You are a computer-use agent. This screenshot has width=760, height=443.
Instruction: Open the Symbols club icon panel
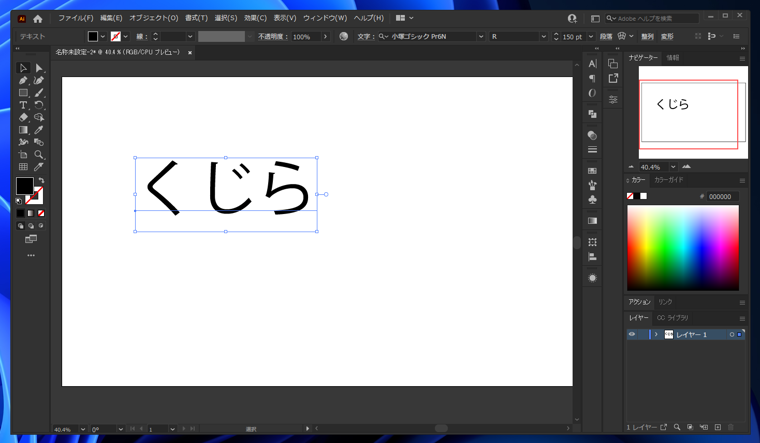[x=592, y=199]
